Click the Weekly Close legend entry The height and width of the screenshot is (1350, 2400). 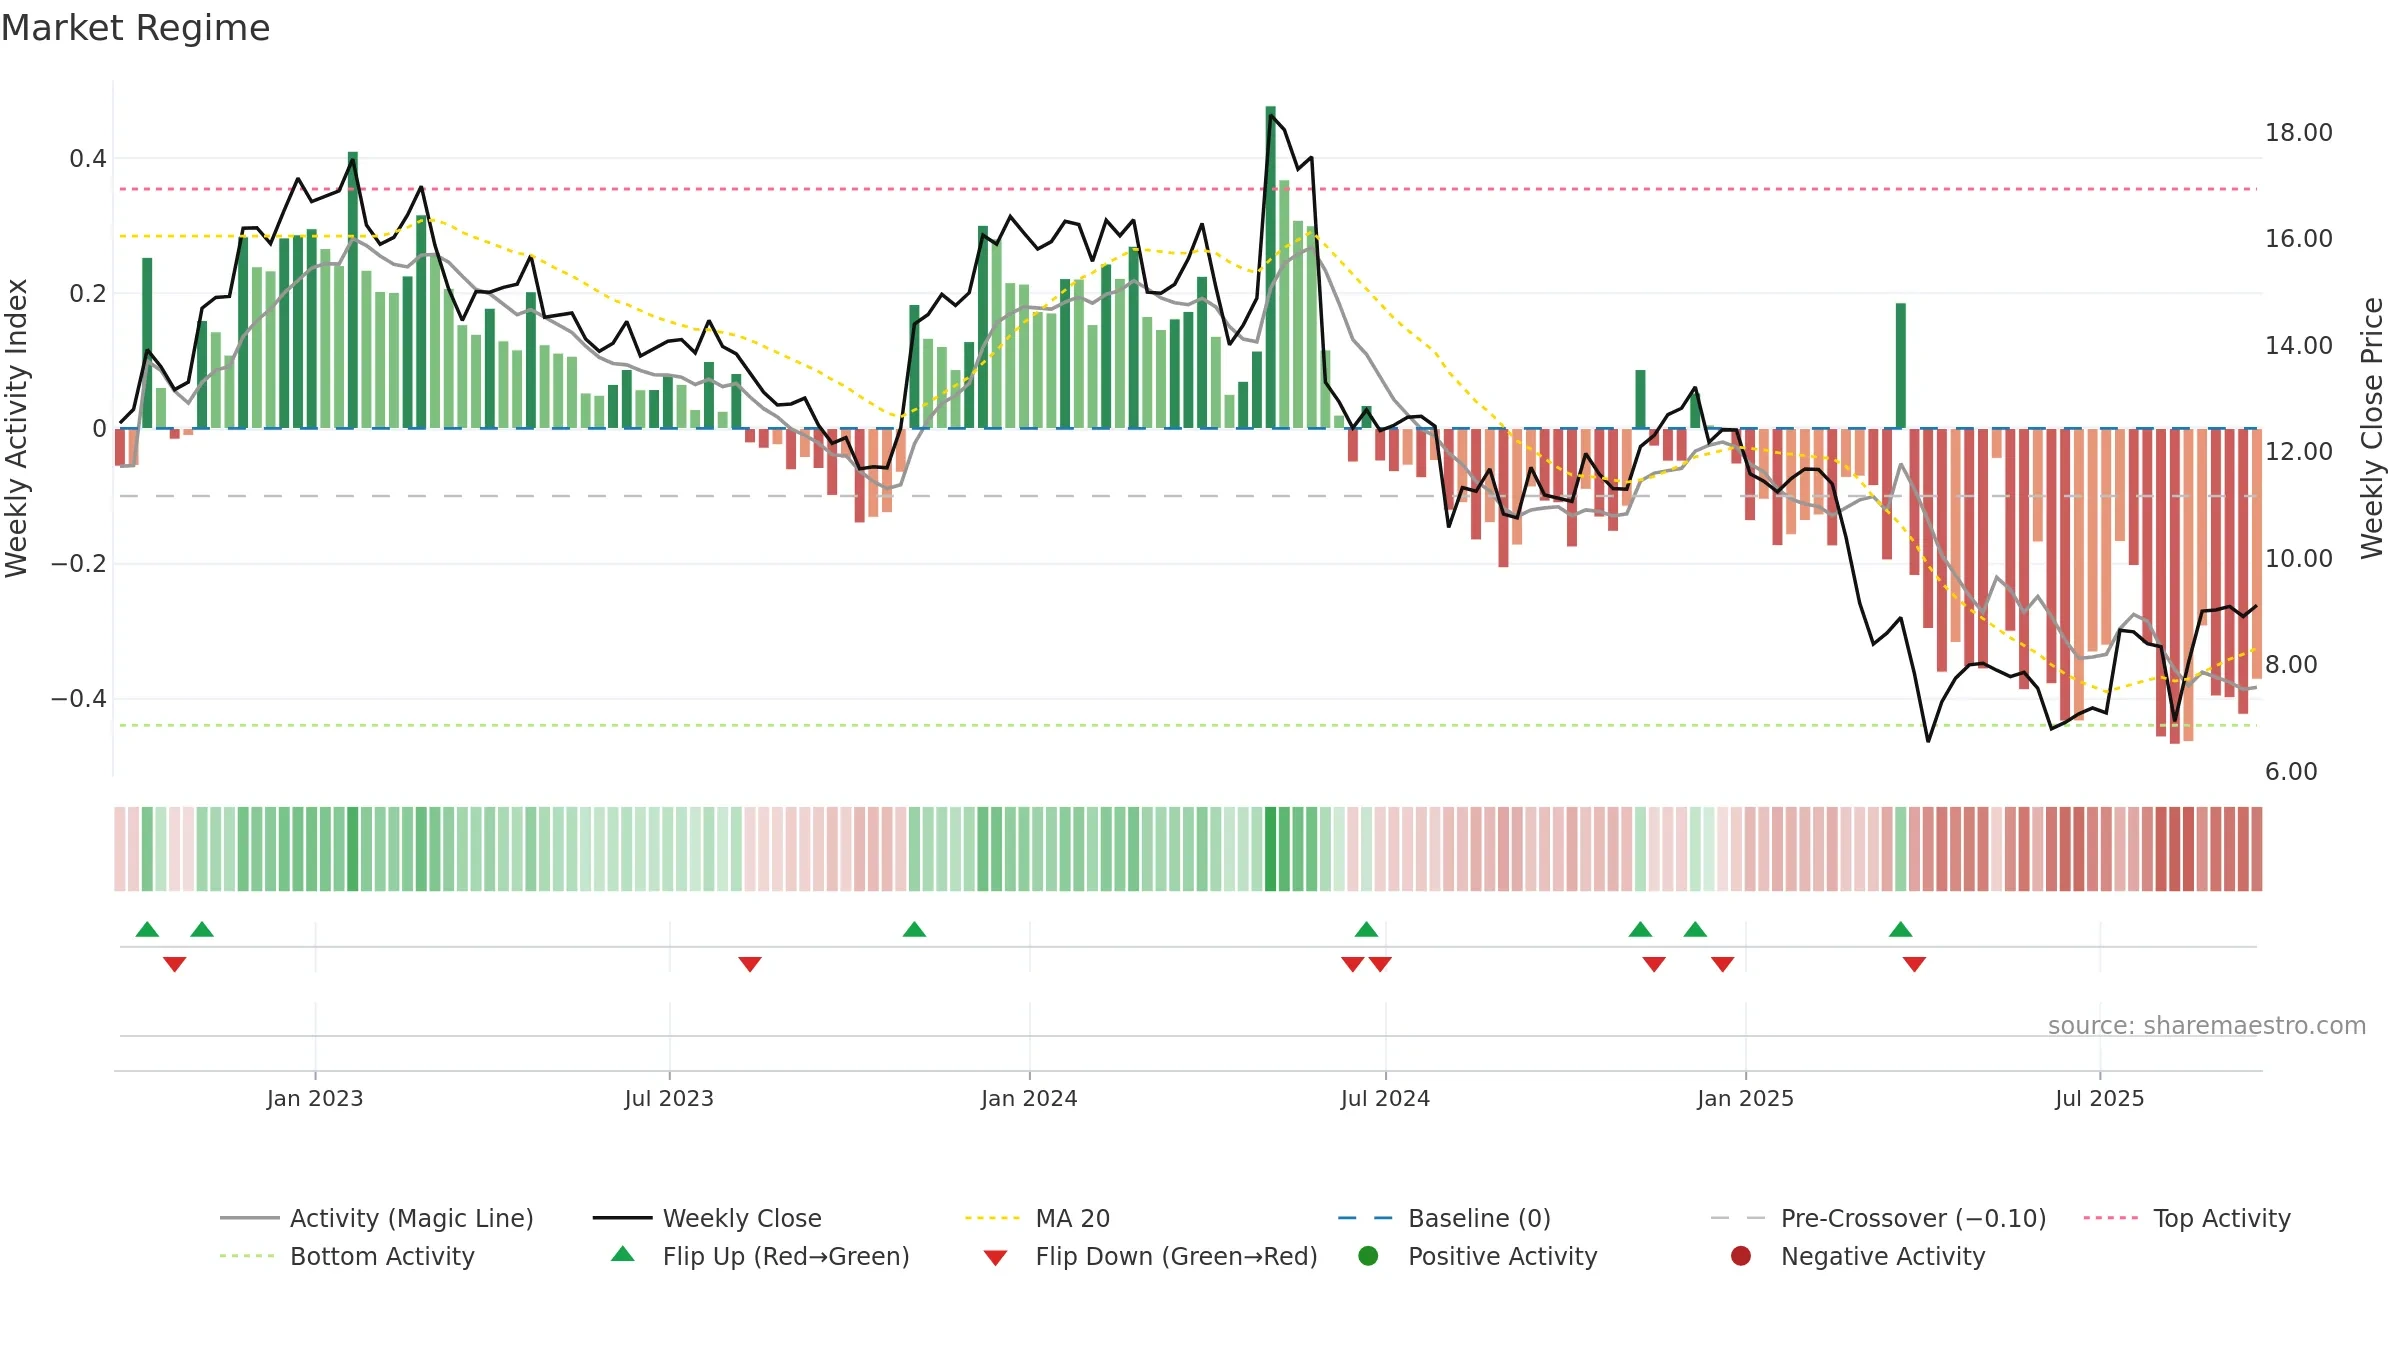point(707,1218)
